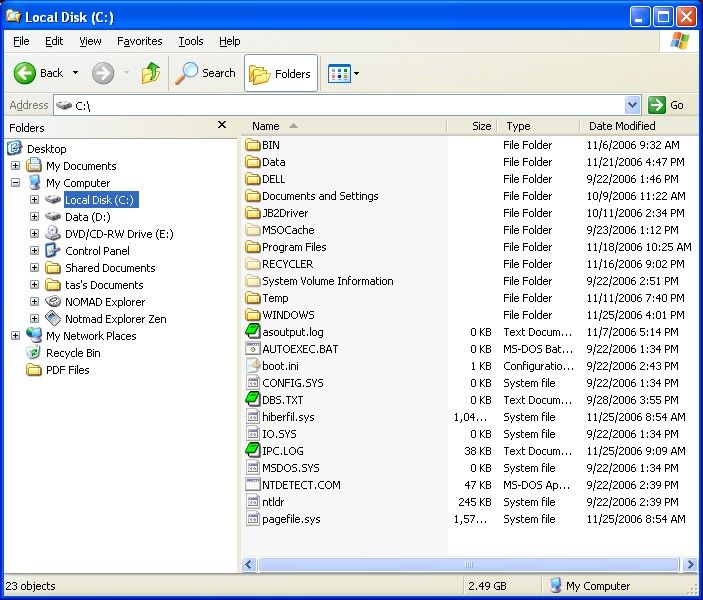Screen dimensions: 703x600
Task: Open Search with the magnifier icon
Action: tap(205, 73)
